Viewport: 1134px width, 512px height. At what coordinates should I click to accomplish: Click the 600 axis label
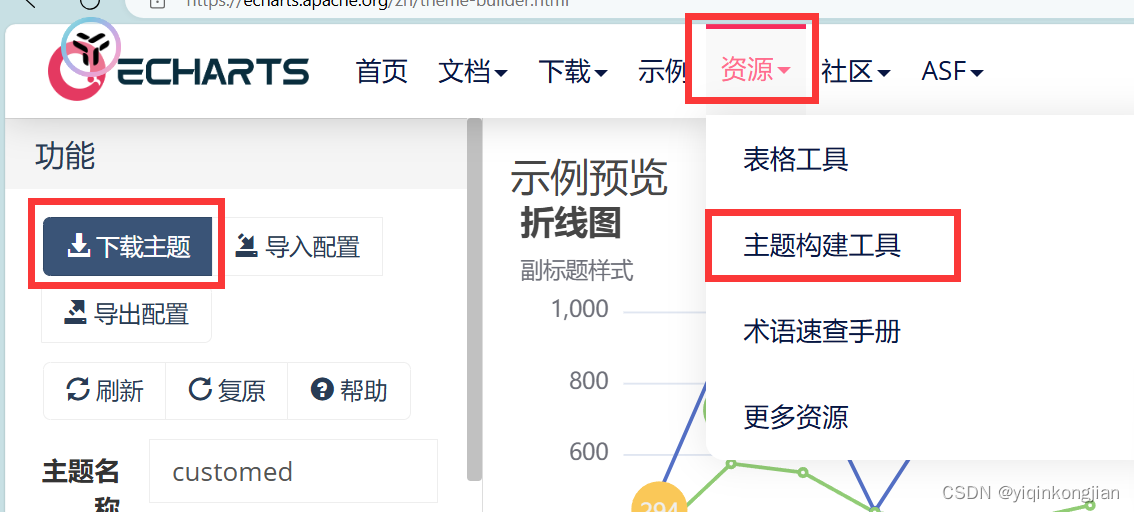[589, 452]
